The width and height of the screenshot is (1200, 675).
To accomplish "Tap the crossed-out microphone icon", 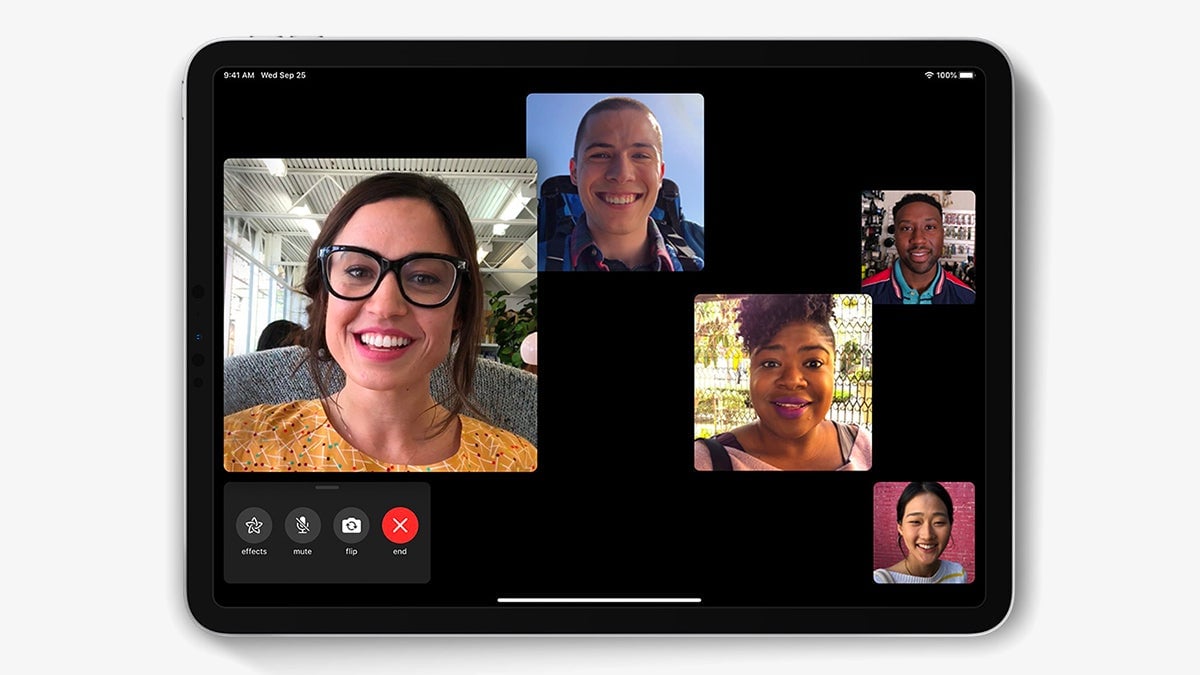I will click(x=302, y=524).
